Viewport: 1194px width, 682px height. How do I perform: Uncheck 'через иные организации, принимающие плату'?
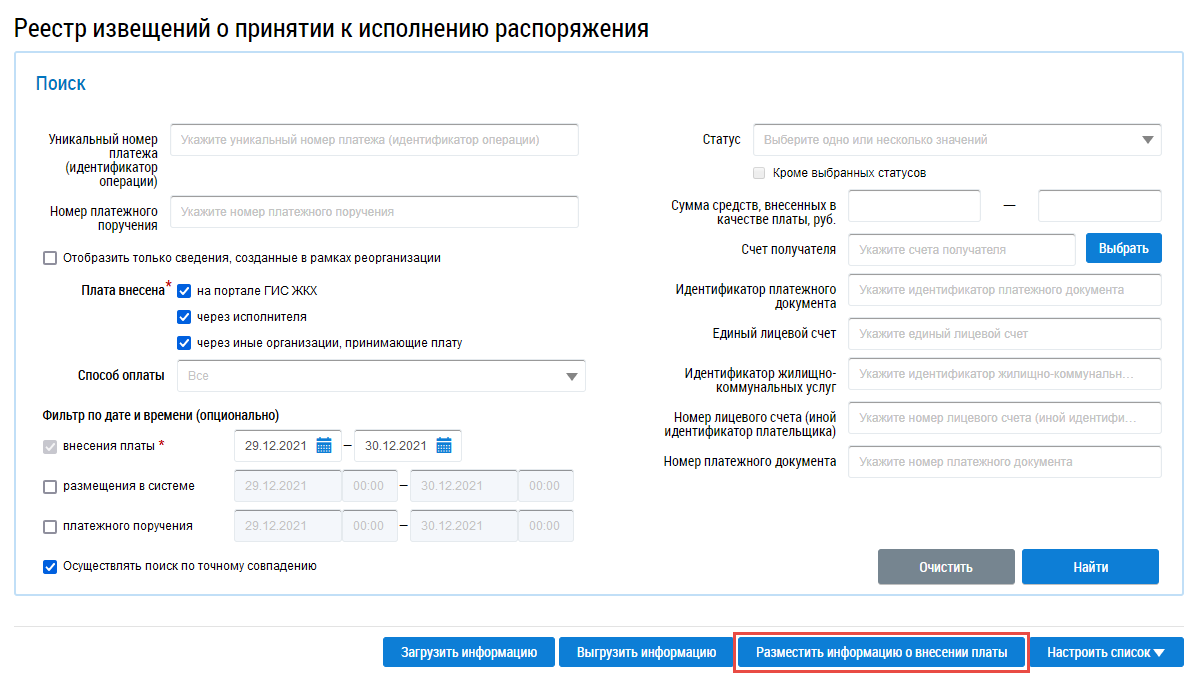(184, 343)
